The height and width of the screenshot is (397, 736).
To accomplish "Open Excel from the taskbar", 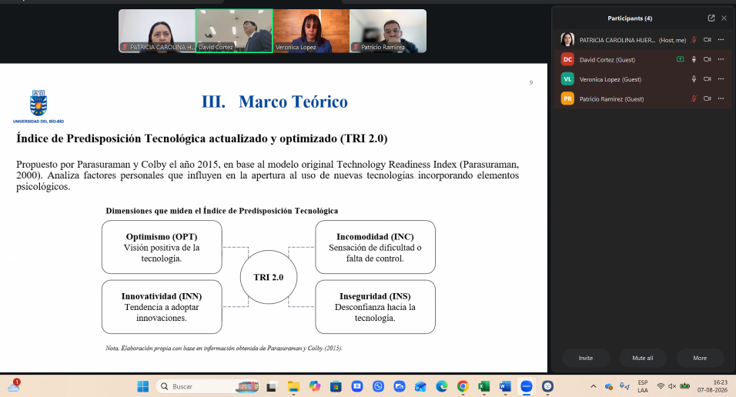I will point(484,386).
